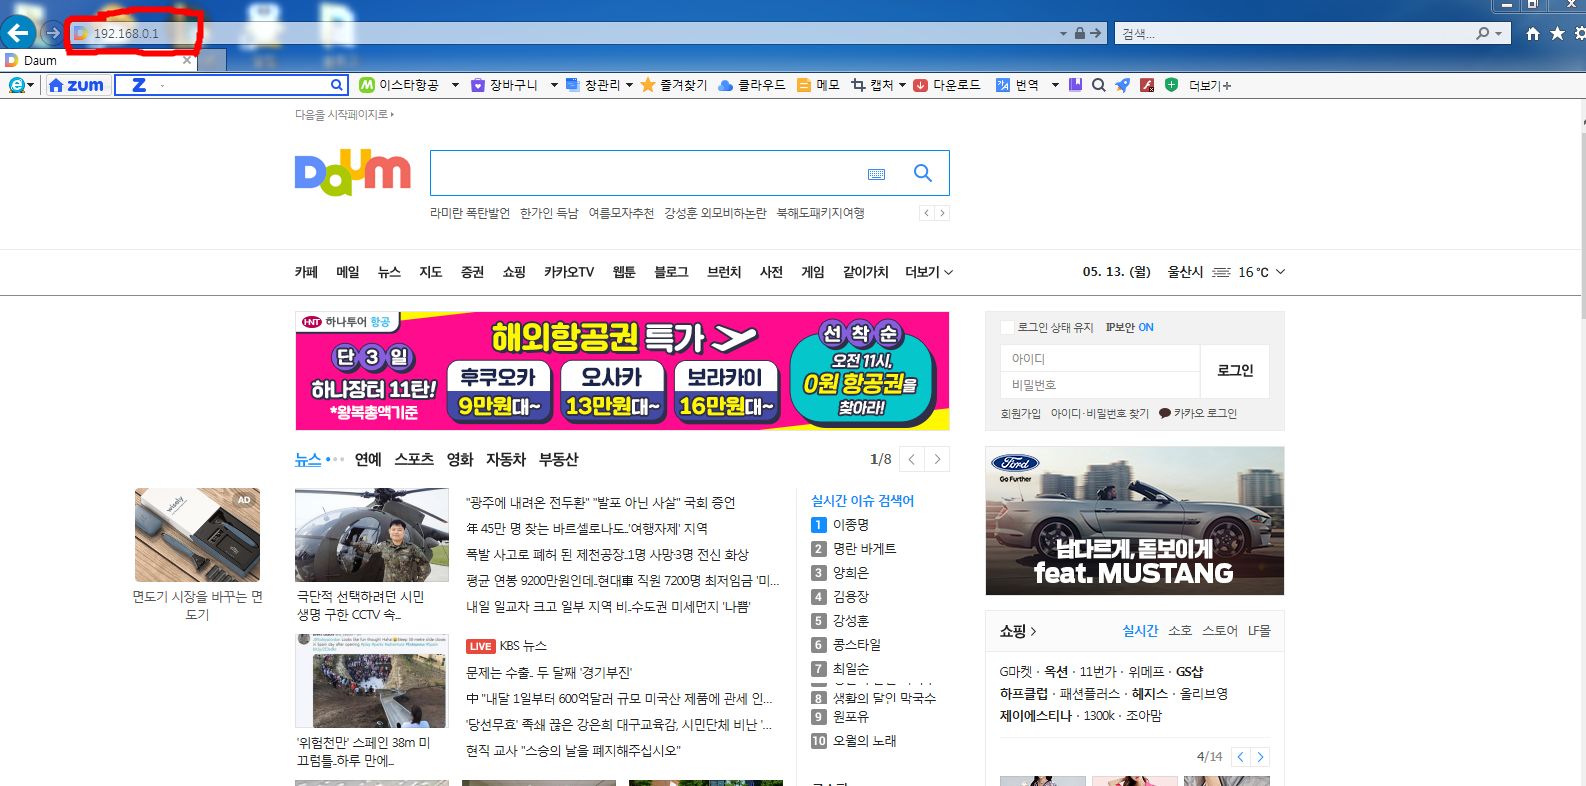This screenshot has width=1586, height=786.
Task: Click the rocket icon in toolbar
Action: pos(1123,85)
